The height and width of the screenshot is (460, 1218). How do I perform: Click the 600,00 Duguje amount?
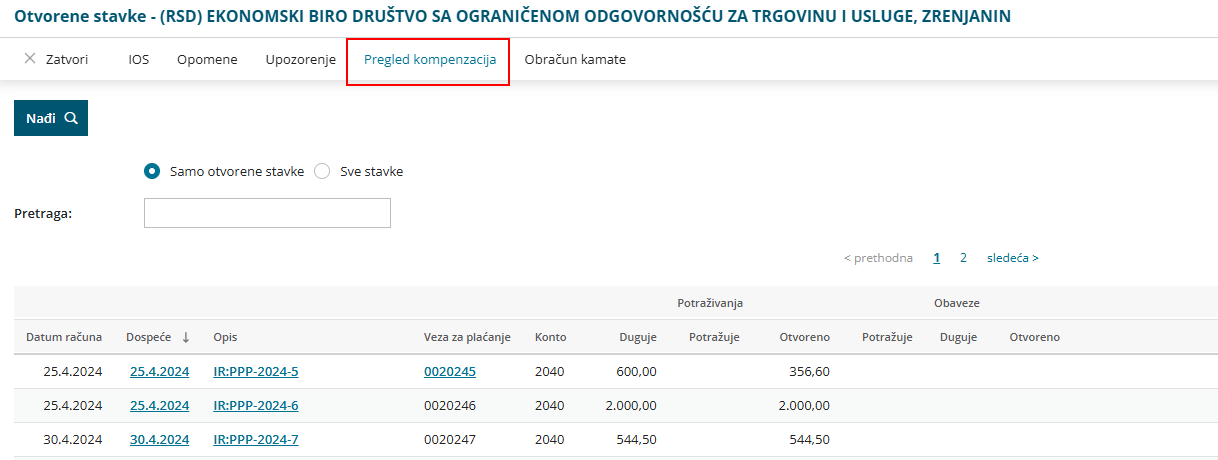636,372
